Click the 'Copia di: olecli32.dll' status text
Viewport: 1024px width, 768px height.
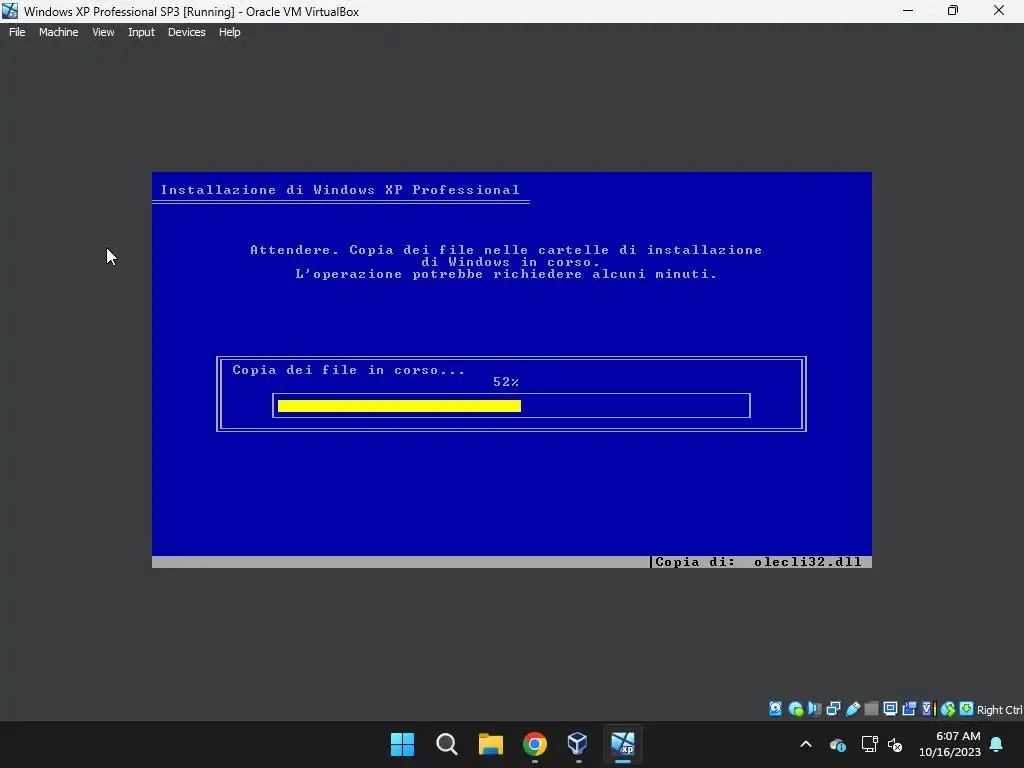pos(758,562)
